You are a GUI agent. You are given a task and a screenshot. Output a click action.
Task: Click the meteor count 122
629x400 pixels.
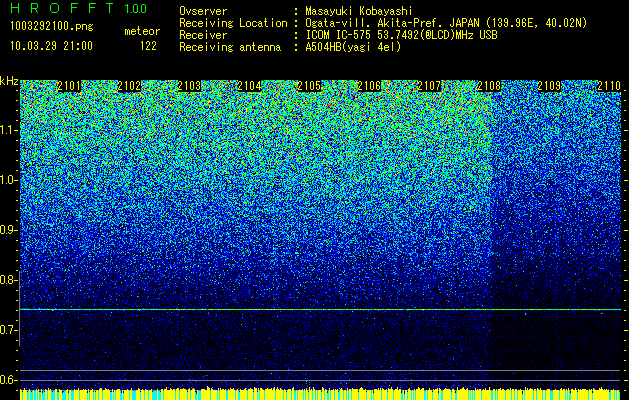click(148, 46)
